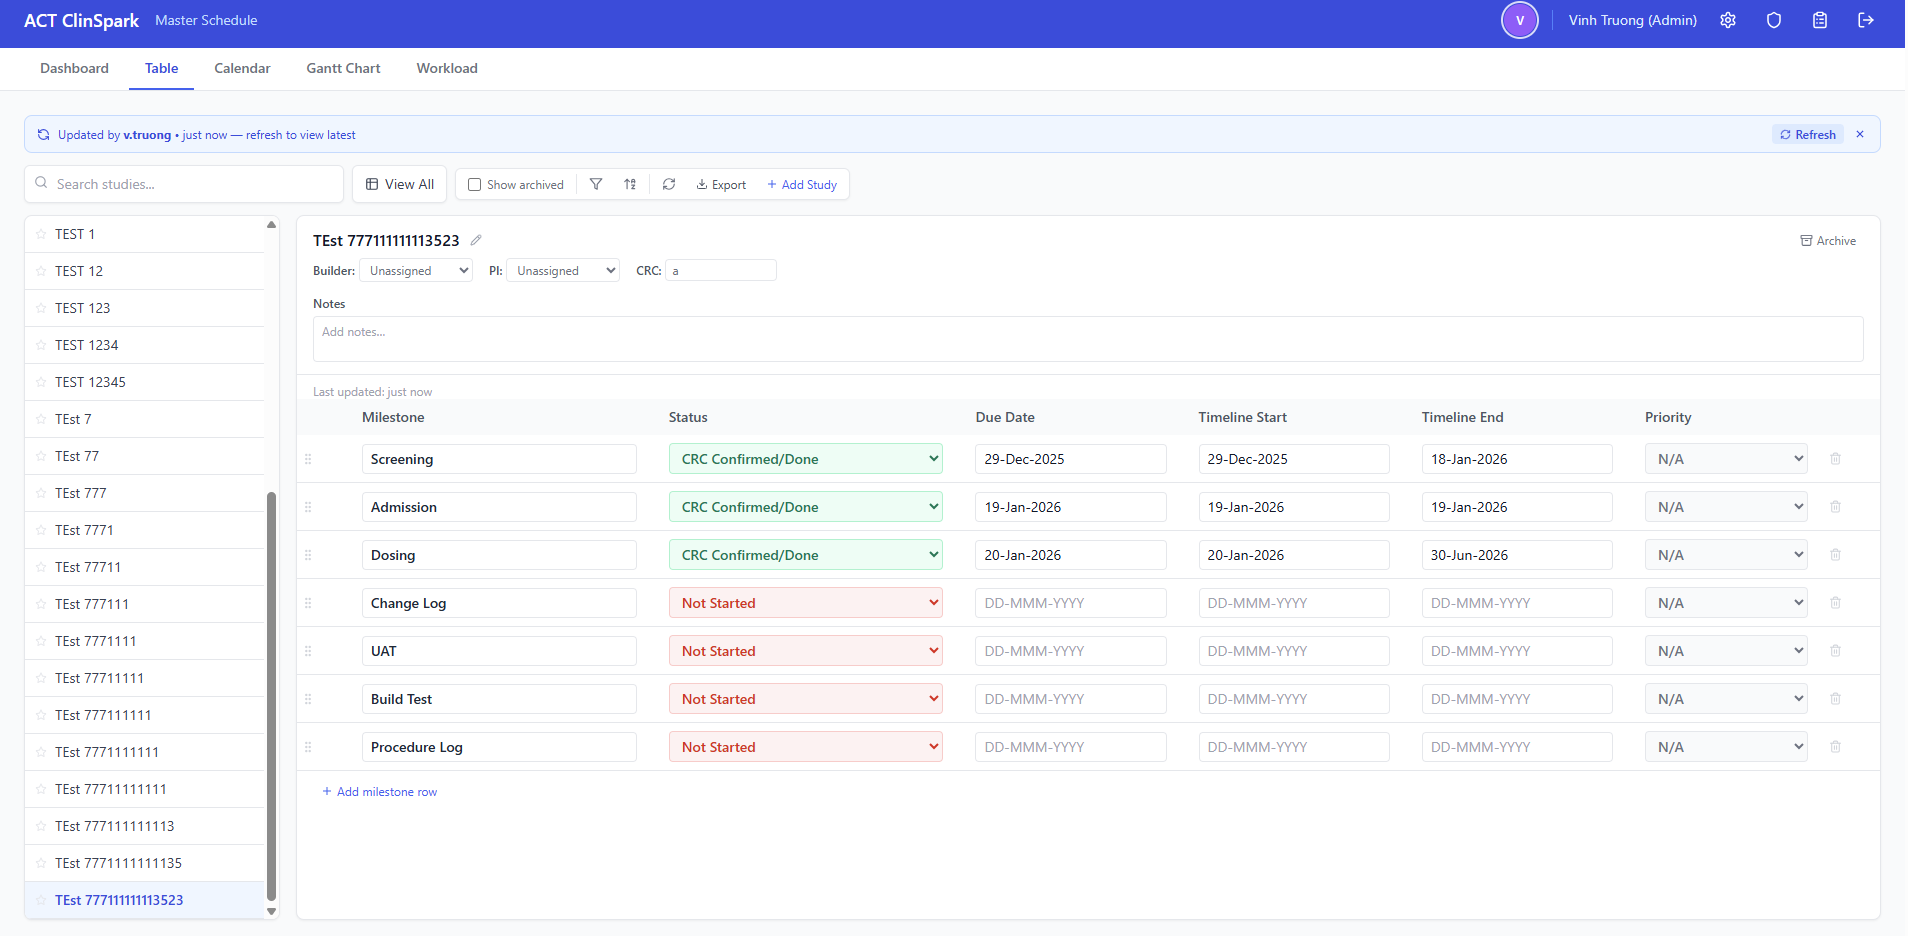Delete the Change Log milestone row
Image resolution: width=1908 pixels, height=936 pixels.
tap(1836, 603)
